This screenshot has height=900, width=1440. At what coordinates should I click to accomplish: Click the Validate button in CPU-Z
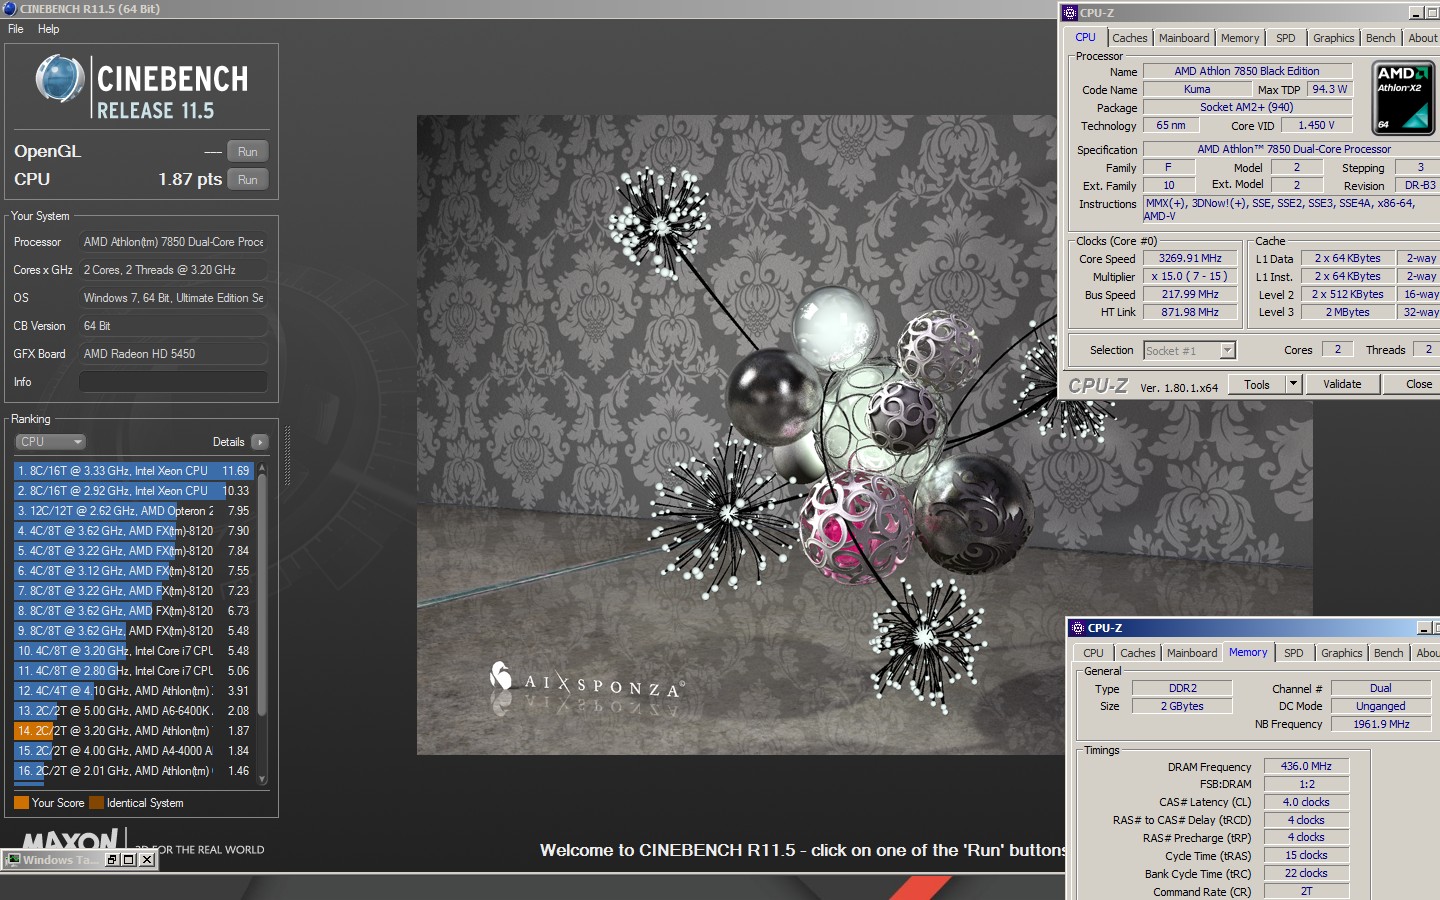pos(1342,384)
